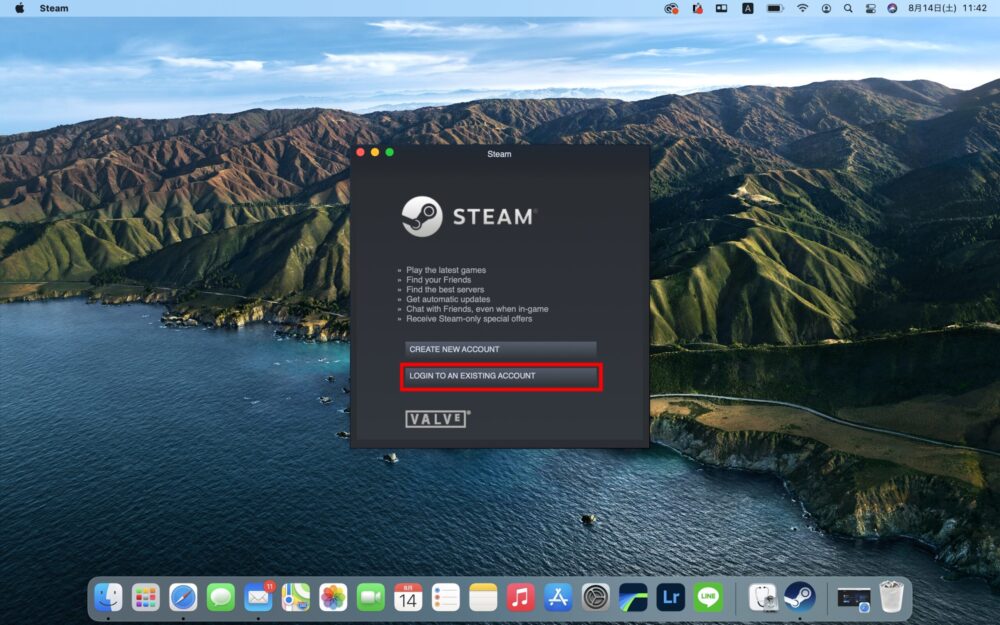Open Launchpad from the Dock

pyautogui.click(x=146, y=598)
